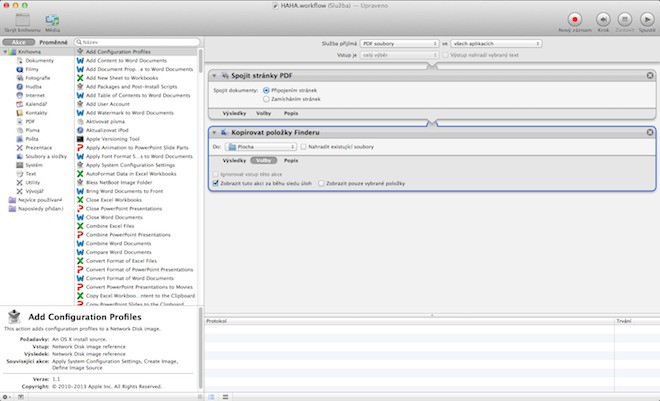
Task: Collapse the Knihovna tree node
Action: point(7,52)
